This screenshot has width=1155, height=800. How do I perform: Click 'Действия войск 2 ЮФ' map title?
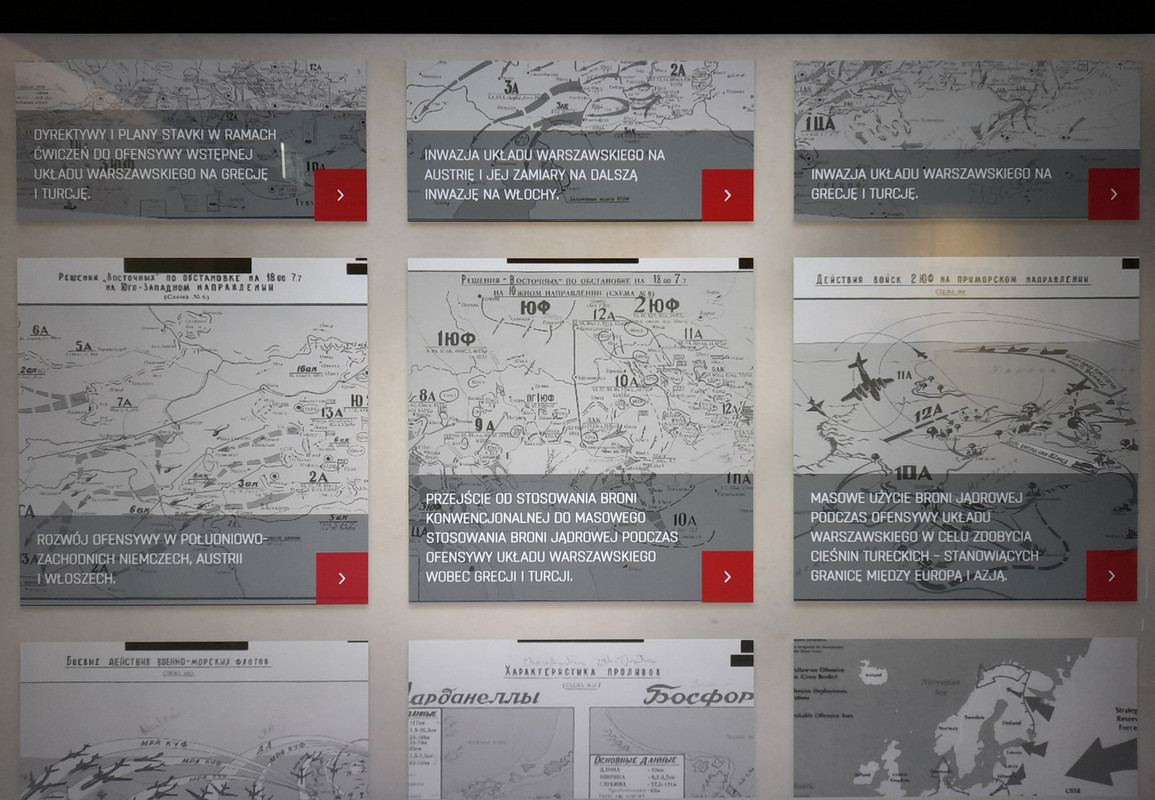tap(952, 279)
